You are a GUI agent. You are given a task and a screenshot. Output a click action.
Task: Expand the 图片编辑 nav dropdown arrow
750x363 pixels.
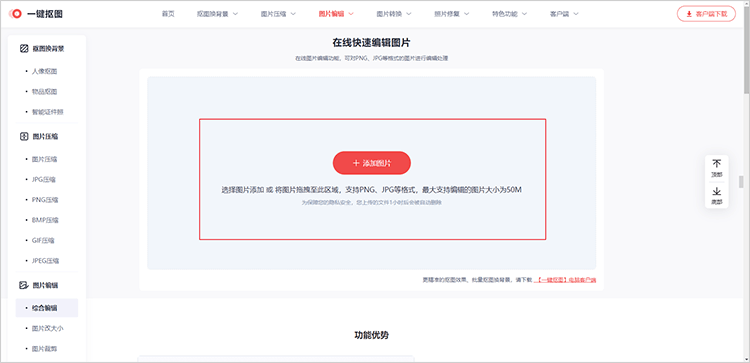351,14
